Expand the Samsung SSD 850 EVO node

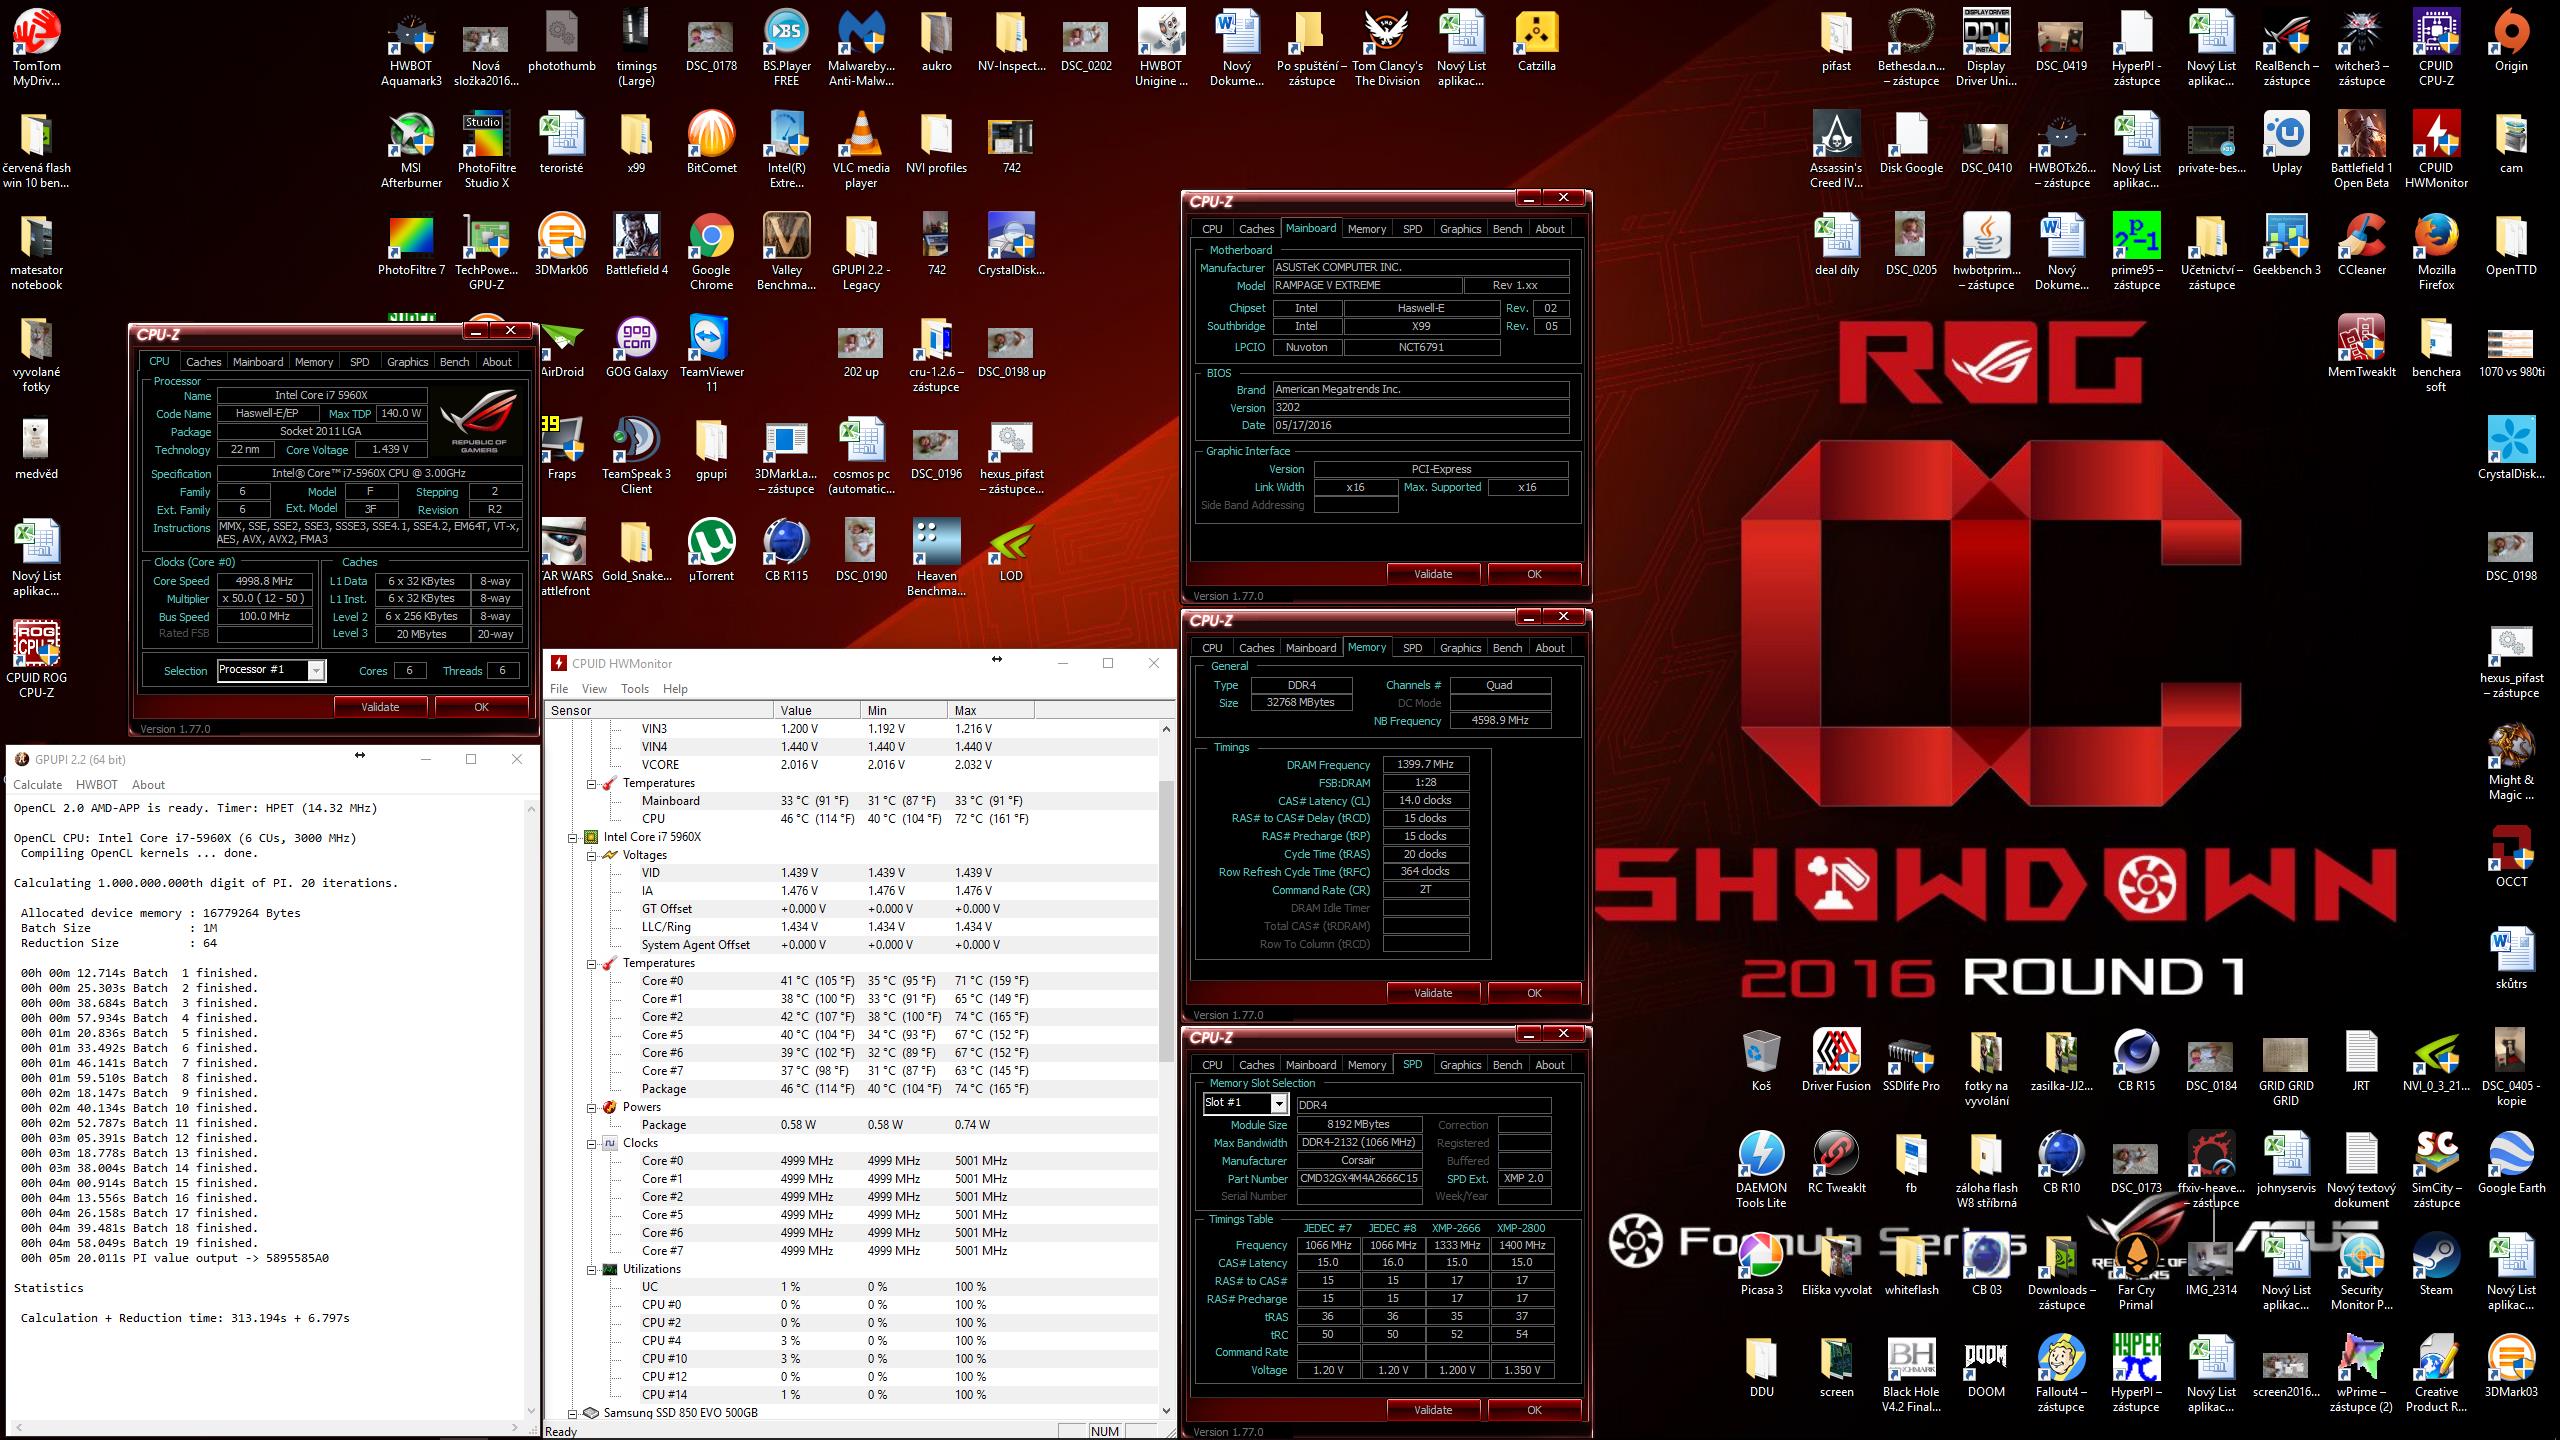573,1413
